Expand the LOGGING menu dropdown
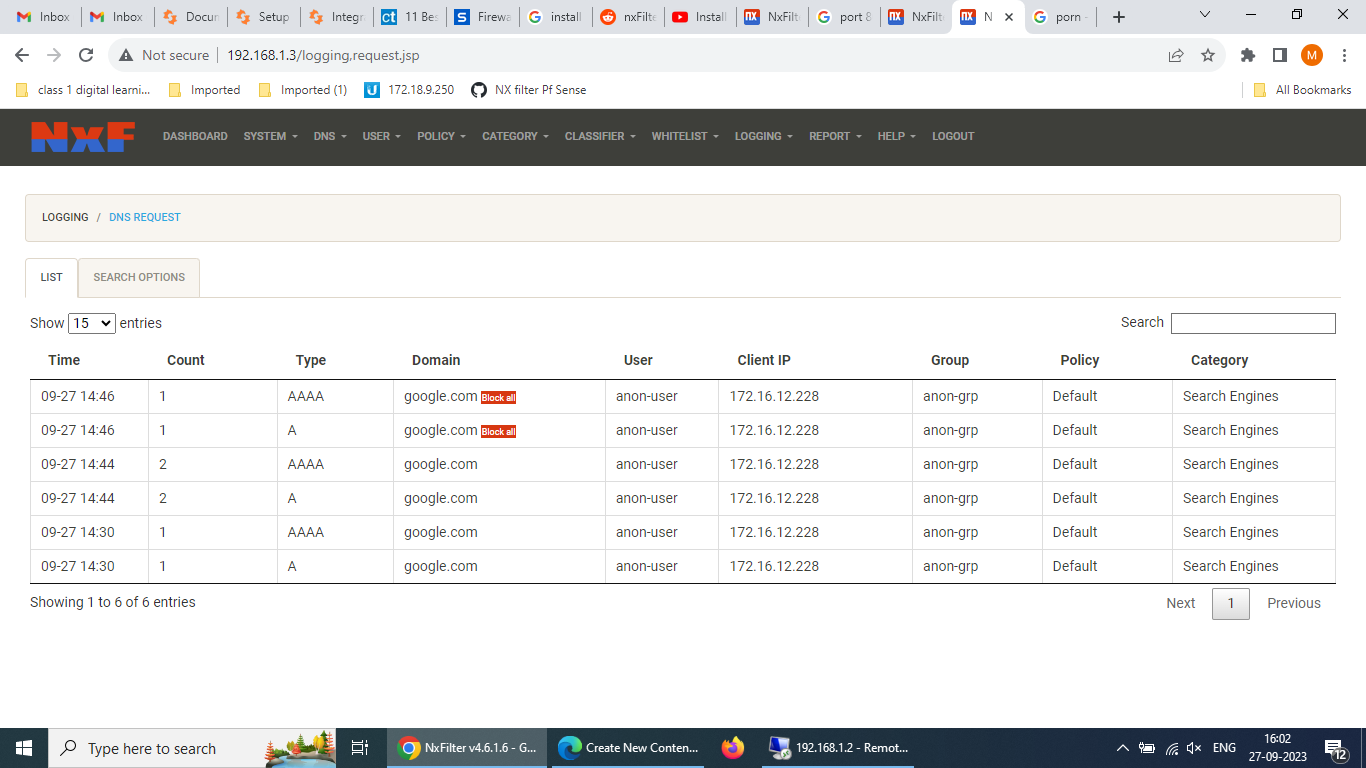1366x768 pixels. pos(763,137)
